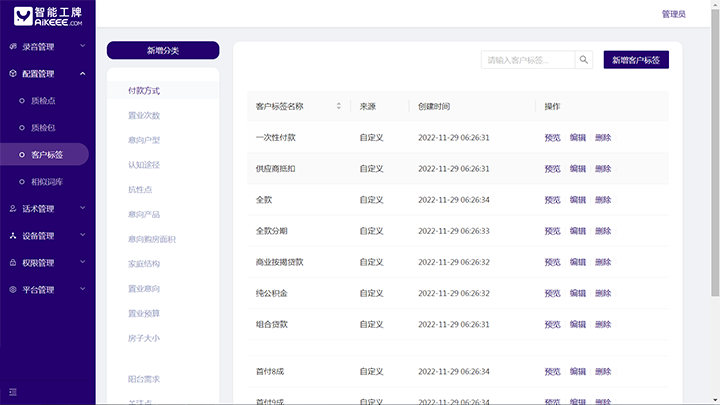Expand the 话术管理 menu chevron
This screenshot has height=405, width=720.
tap(83, 209)
